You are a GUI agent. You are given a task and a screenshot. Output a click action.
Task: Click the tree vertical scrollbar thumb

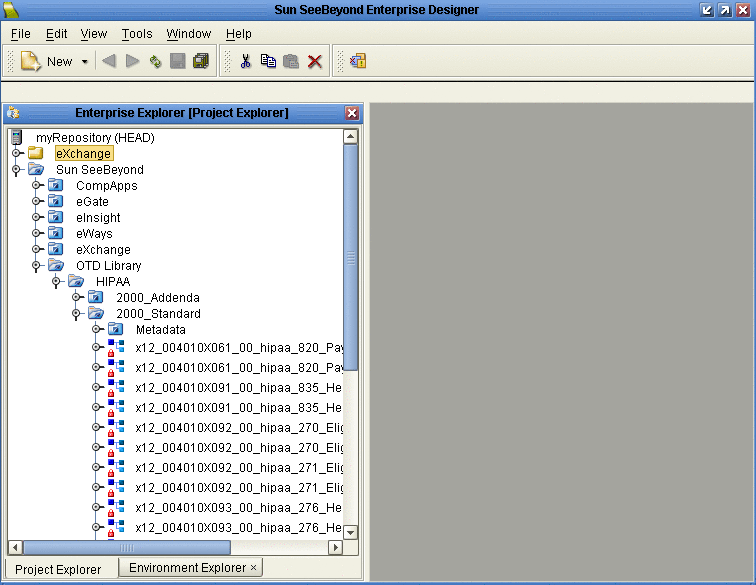point(351,258)
